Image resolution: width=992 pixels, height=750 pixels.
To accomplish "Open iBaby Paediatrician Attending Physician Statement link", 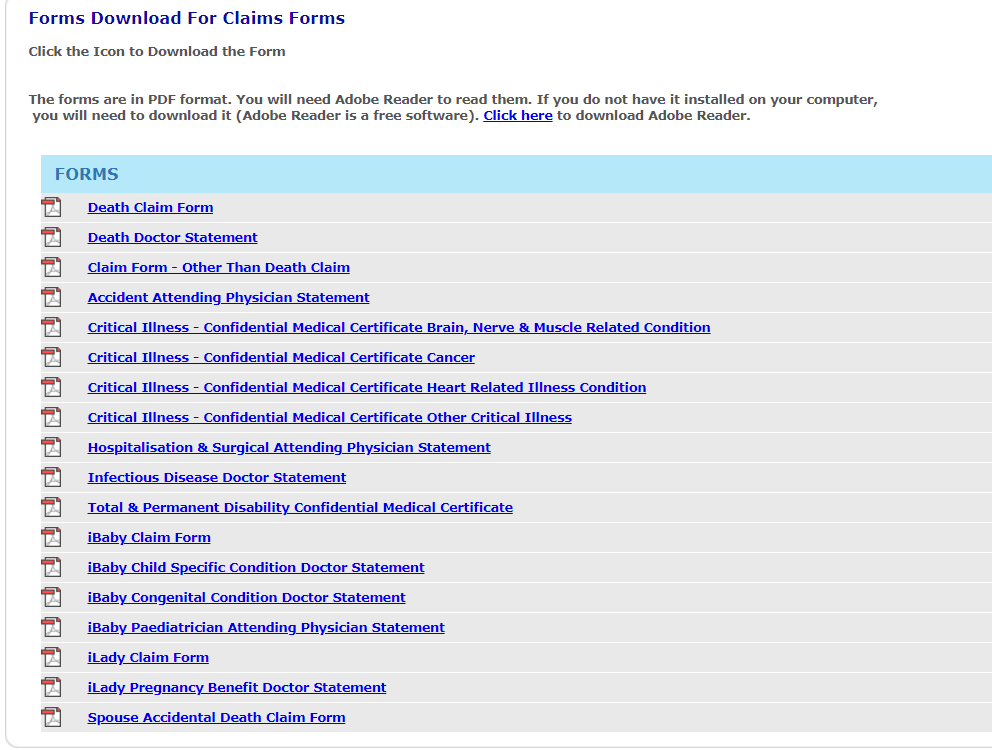I will [x=266, y=627].
